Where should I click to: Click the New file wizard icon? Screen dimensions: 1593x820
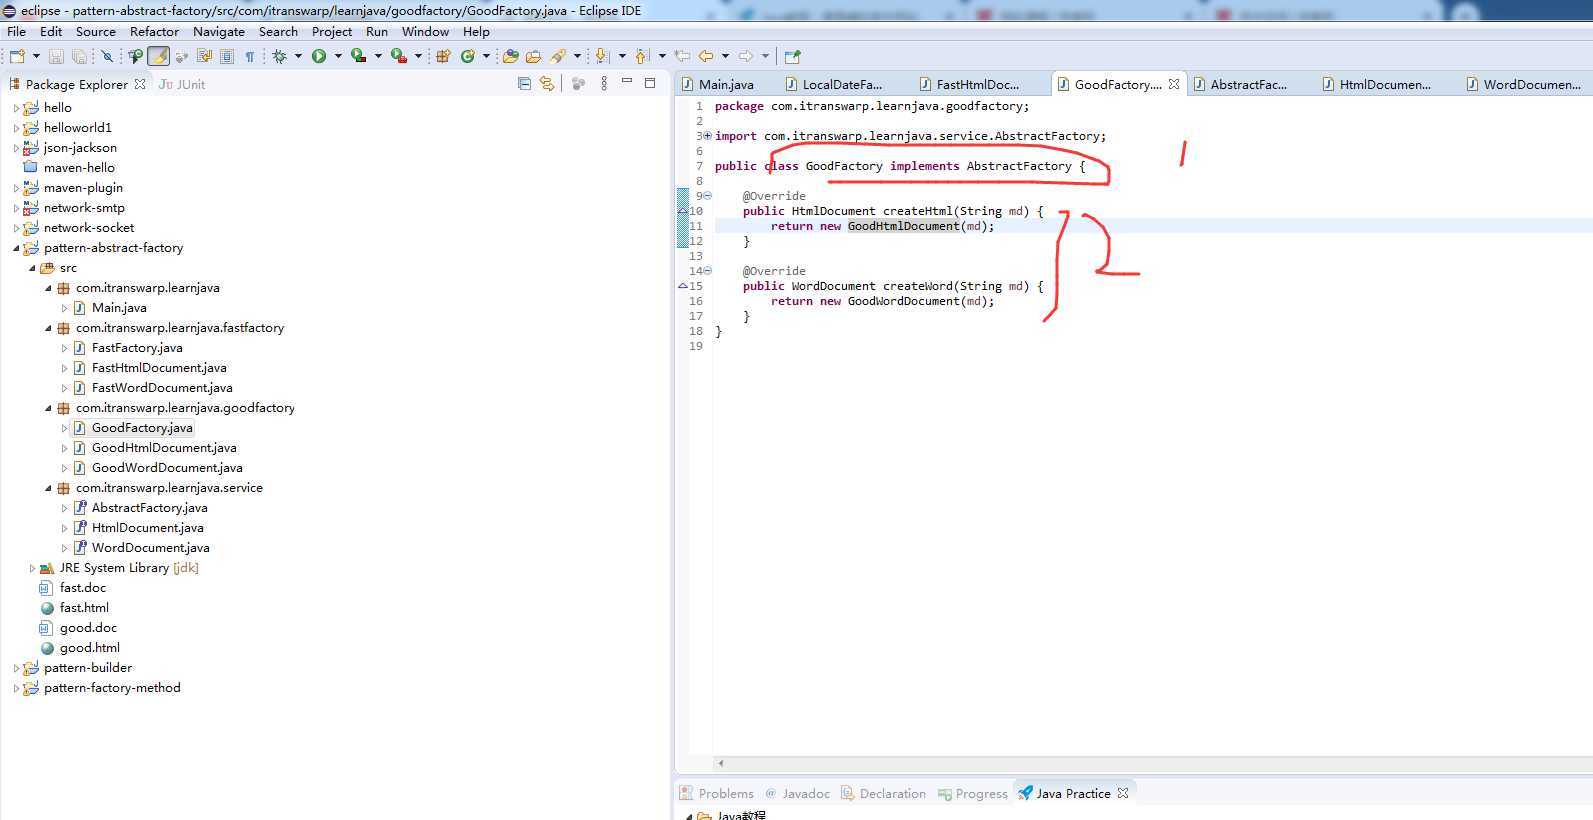point(17,56)
